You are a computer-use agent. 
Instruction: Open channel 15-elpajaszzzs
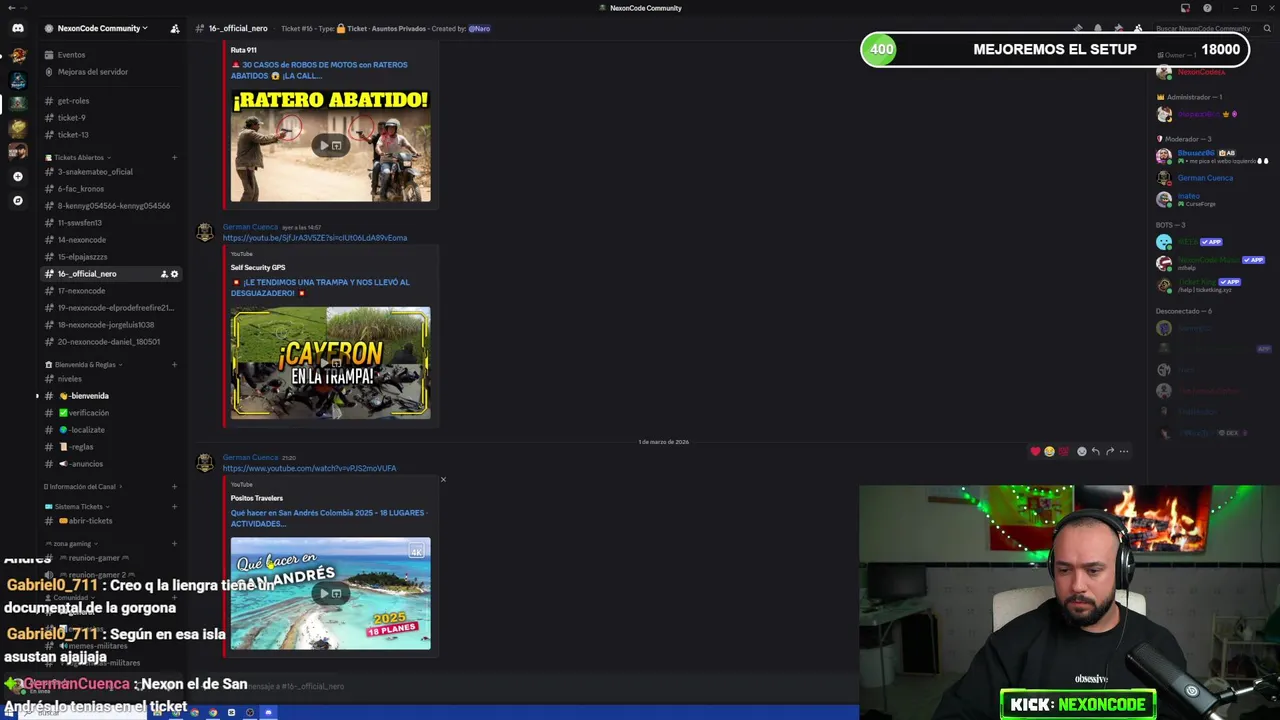82,257
